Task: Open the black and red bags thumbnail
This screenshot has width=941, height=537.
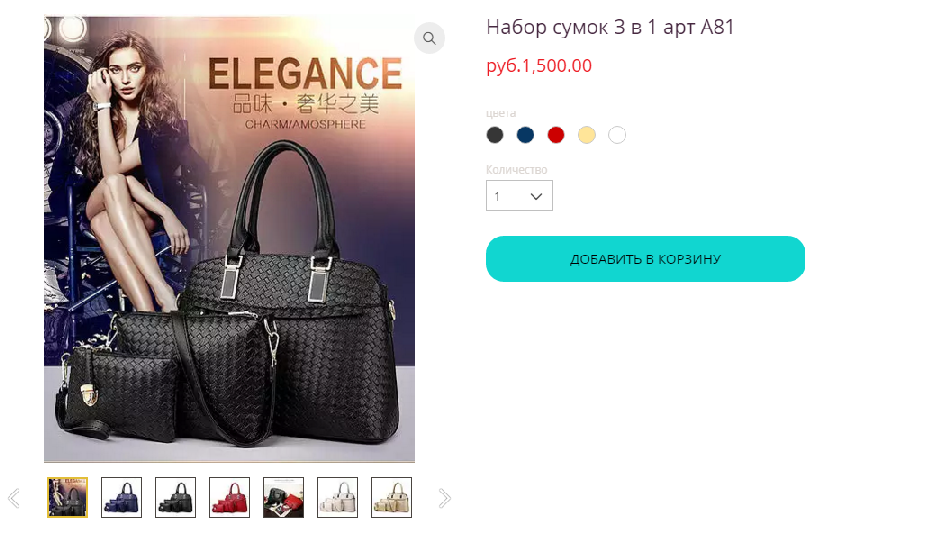Action: 284,497
